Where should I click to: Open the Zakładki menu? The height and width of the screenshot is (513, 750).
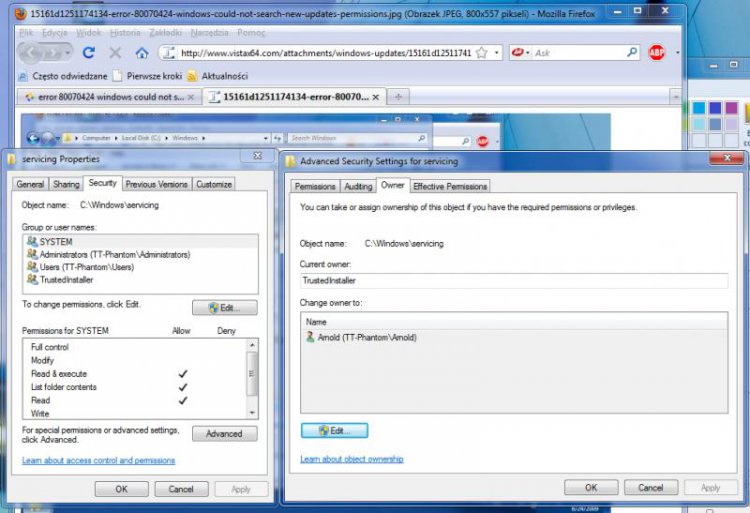click(165, 33)
